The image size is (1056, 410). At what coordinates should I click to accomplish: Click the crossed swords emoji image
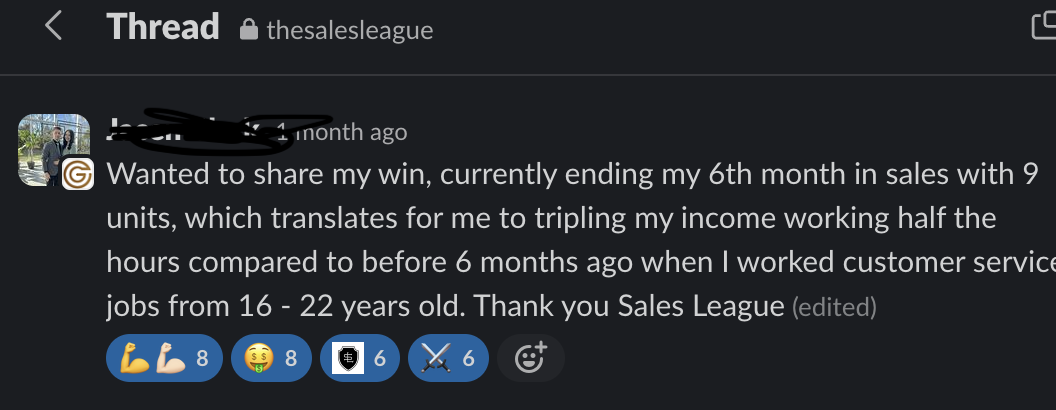point(437,358)
